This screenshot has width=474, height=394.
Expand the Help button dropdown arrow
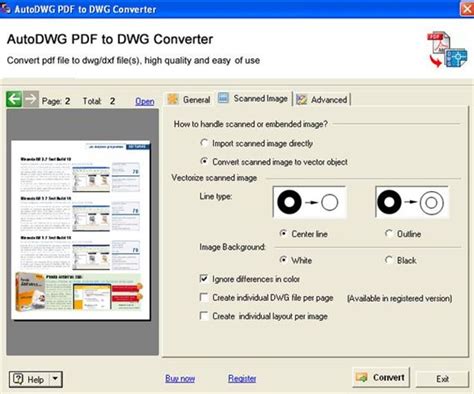pos(55,379)
